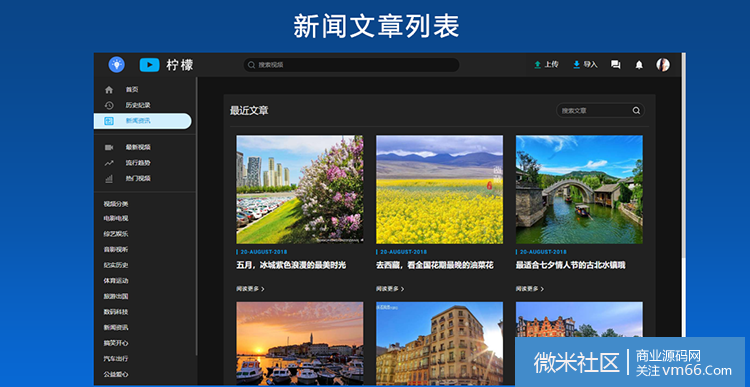This screenshot has width=750, height=387.
Task: Select the 数码科技 category
Action: coord(116,312)
